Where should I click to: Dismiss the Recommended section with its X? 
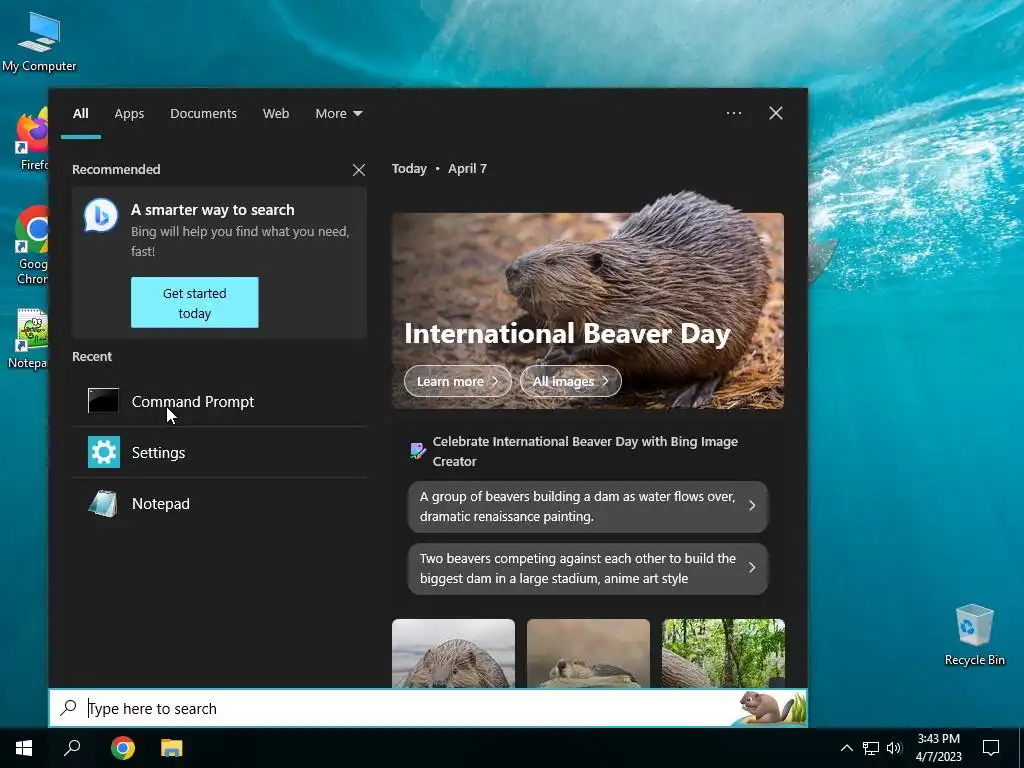pos(359,170)
